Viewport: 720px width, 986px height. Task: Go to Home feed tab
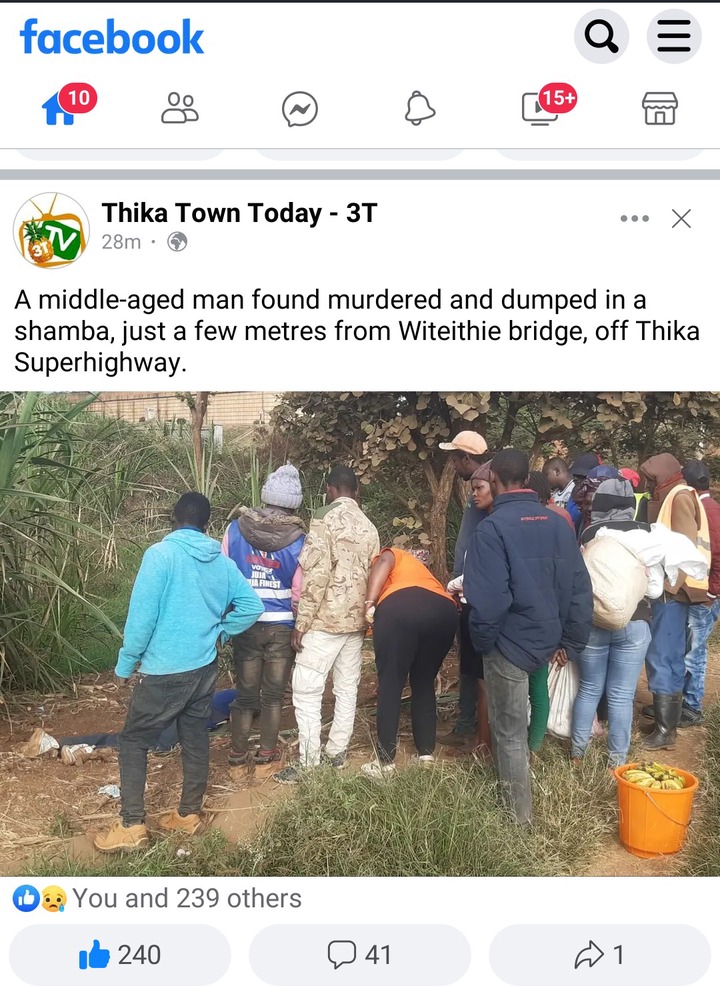click(x=69, y=106)
